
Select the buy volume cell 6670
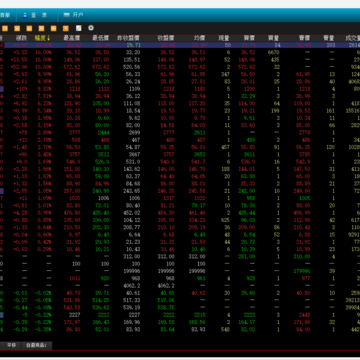(x=273, y=52)
